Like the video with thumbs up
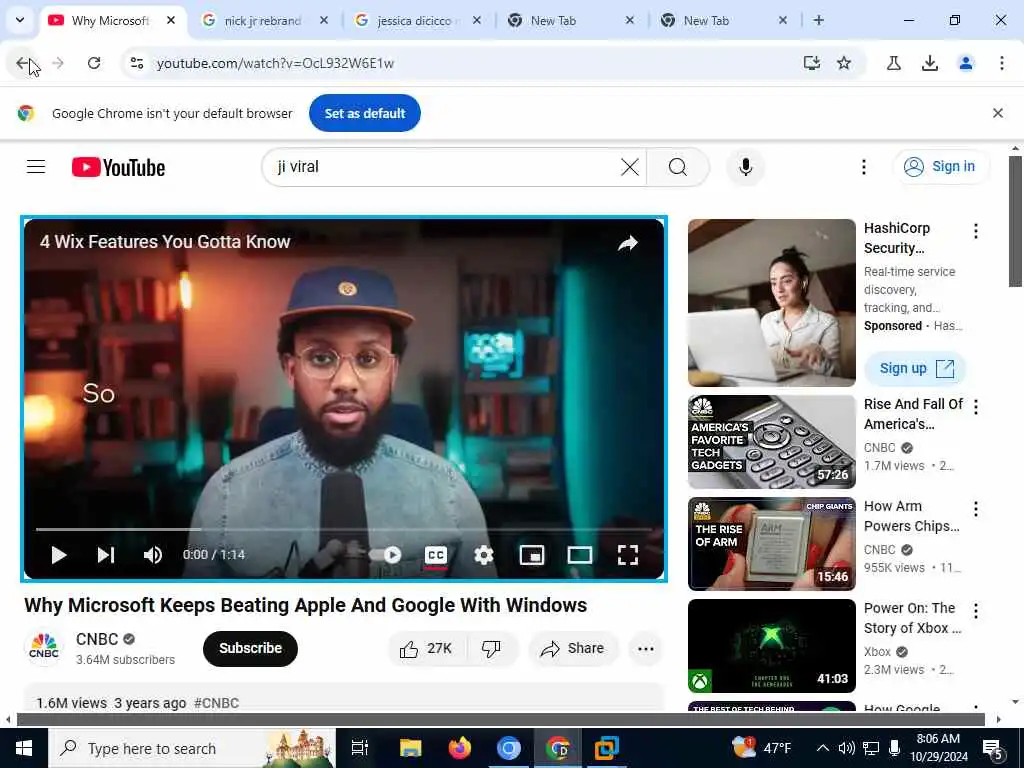 pyautogui.click(x=428, y=648)
